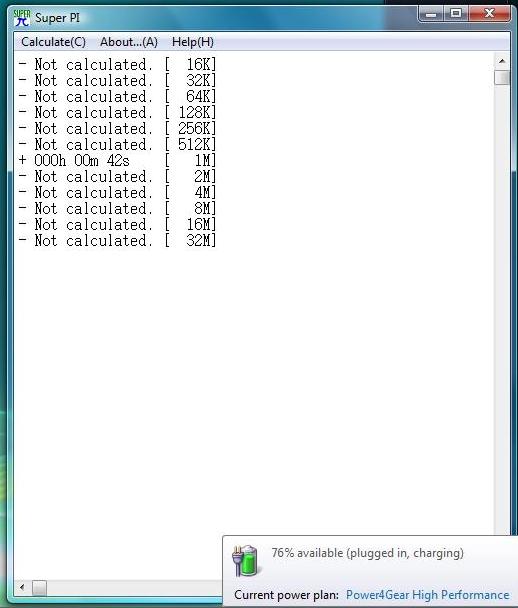Open Power4Gear High Performance power plan link
This screenshot has height=608, width=518.
pos(428,595)
